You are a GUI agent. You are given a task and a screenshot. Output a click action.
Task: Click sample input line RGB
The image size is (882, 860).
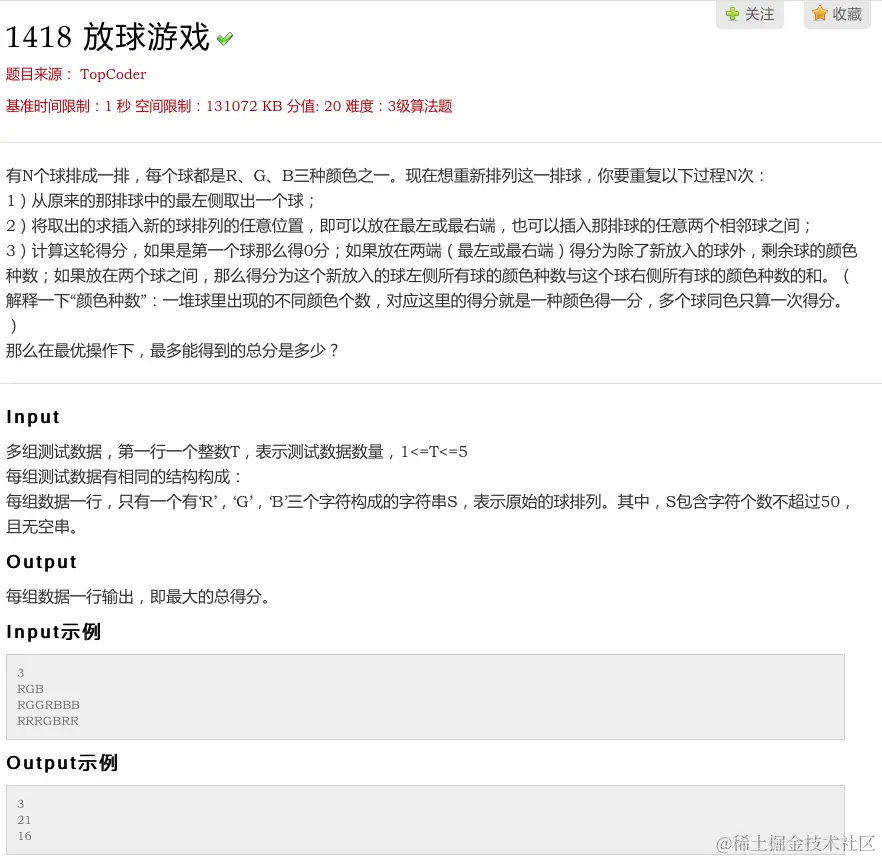tap(30, 689)
